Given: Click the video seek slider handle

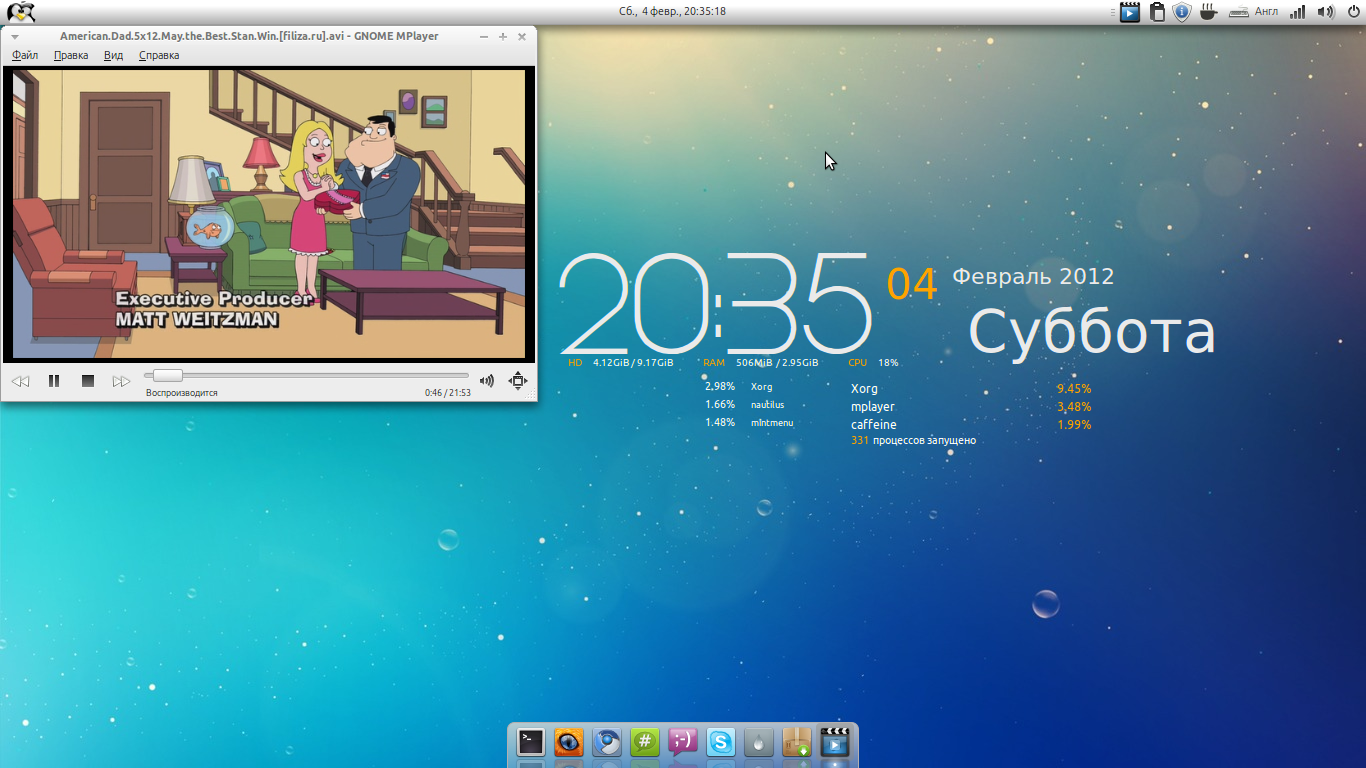Looking at the screenshot, I should (167, 375).
